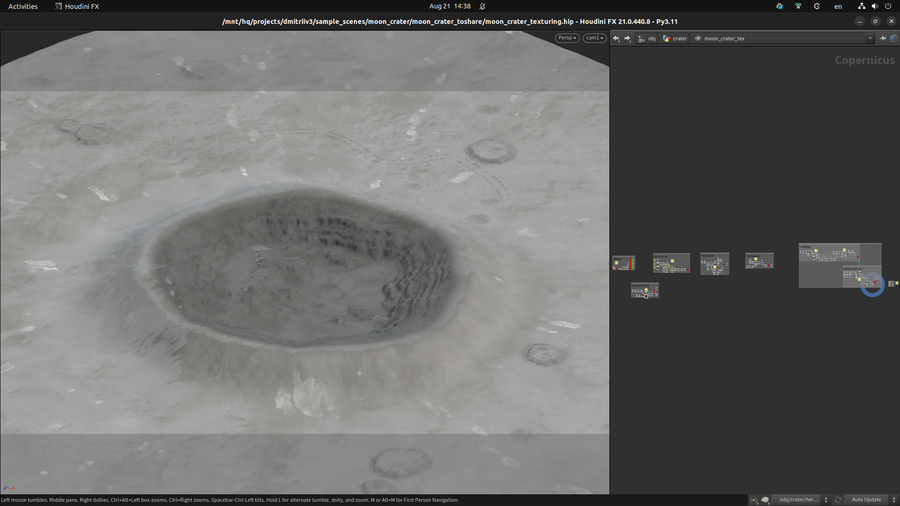Click the back navigation arrow in network path bar

click(616, 38)
